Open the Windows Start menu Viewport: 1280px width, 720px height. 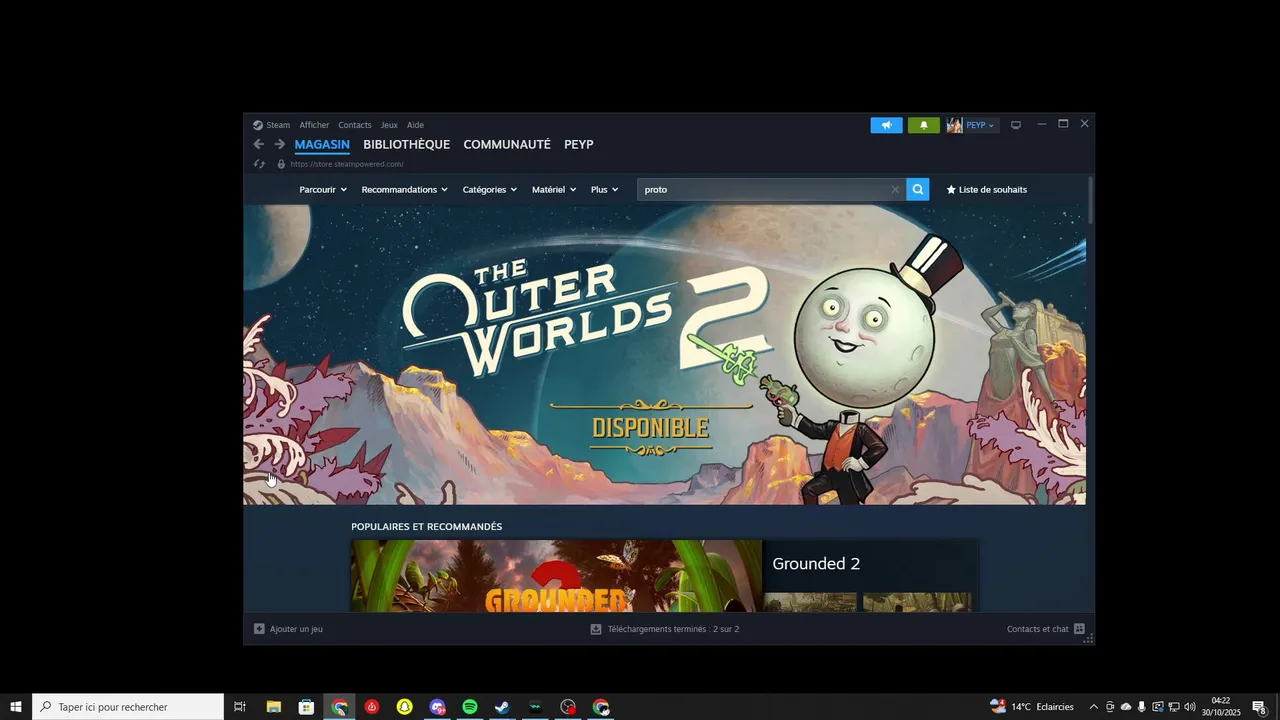point(16,707)
